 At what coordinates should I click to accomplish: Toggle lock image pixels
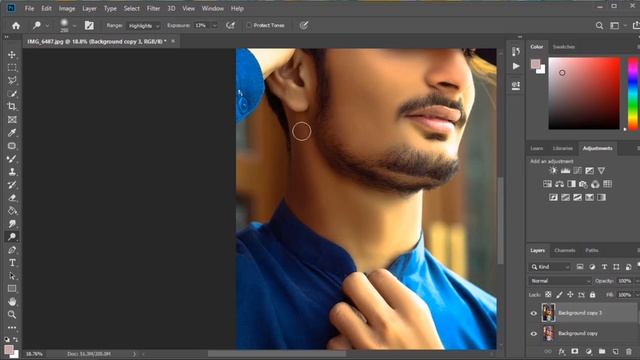559,294
